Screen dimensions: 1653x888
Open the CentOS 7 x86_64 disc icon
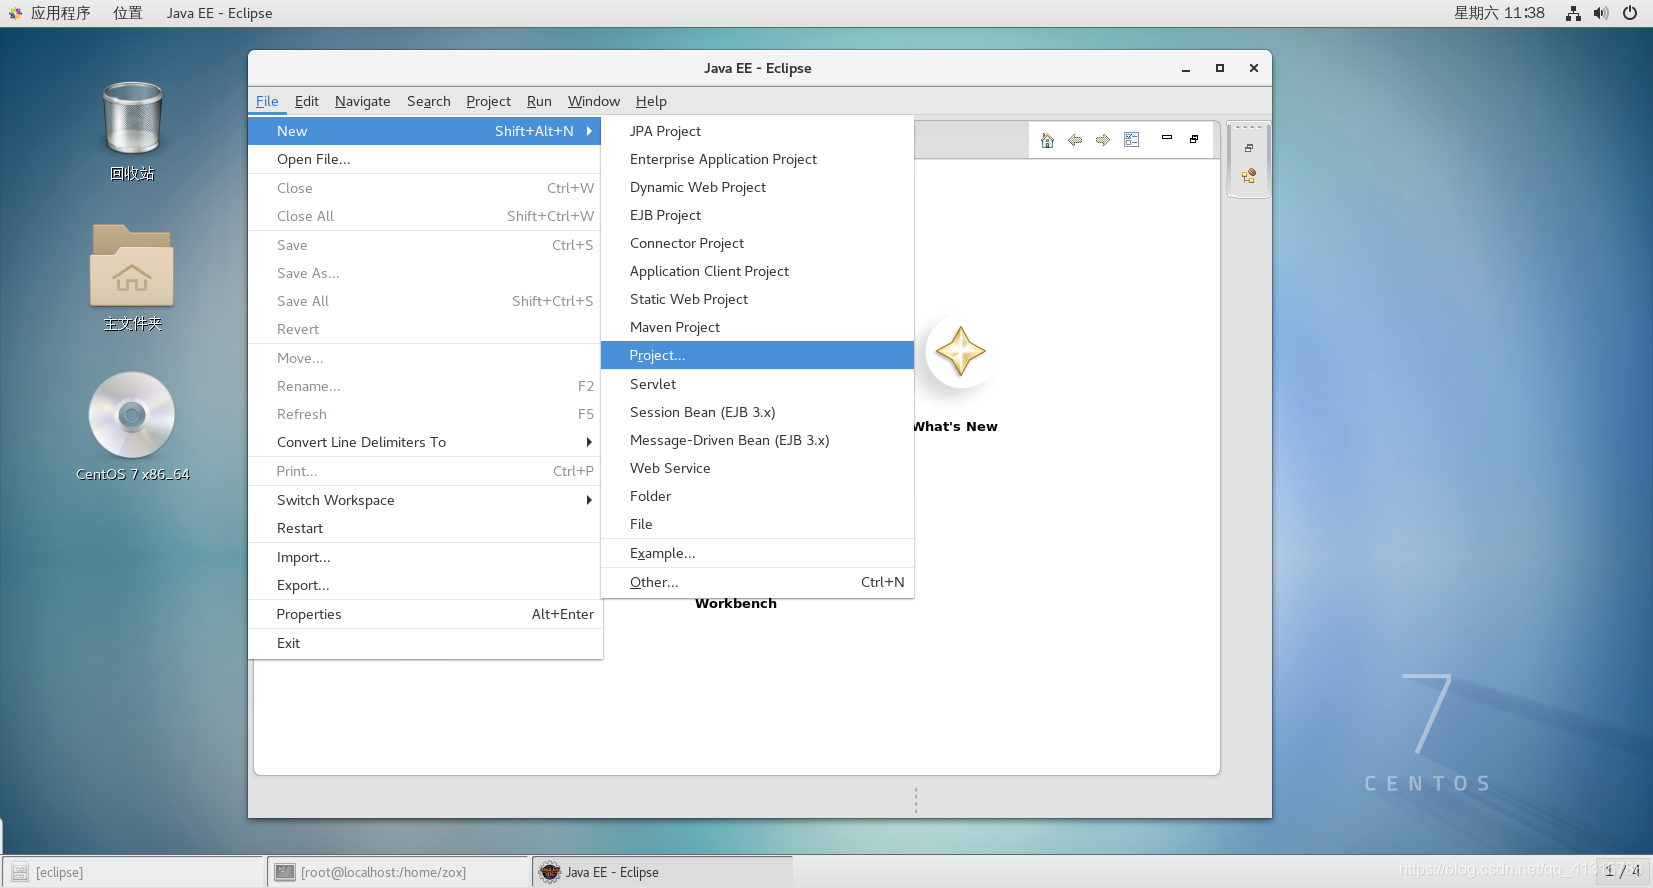tap(132, 415)
